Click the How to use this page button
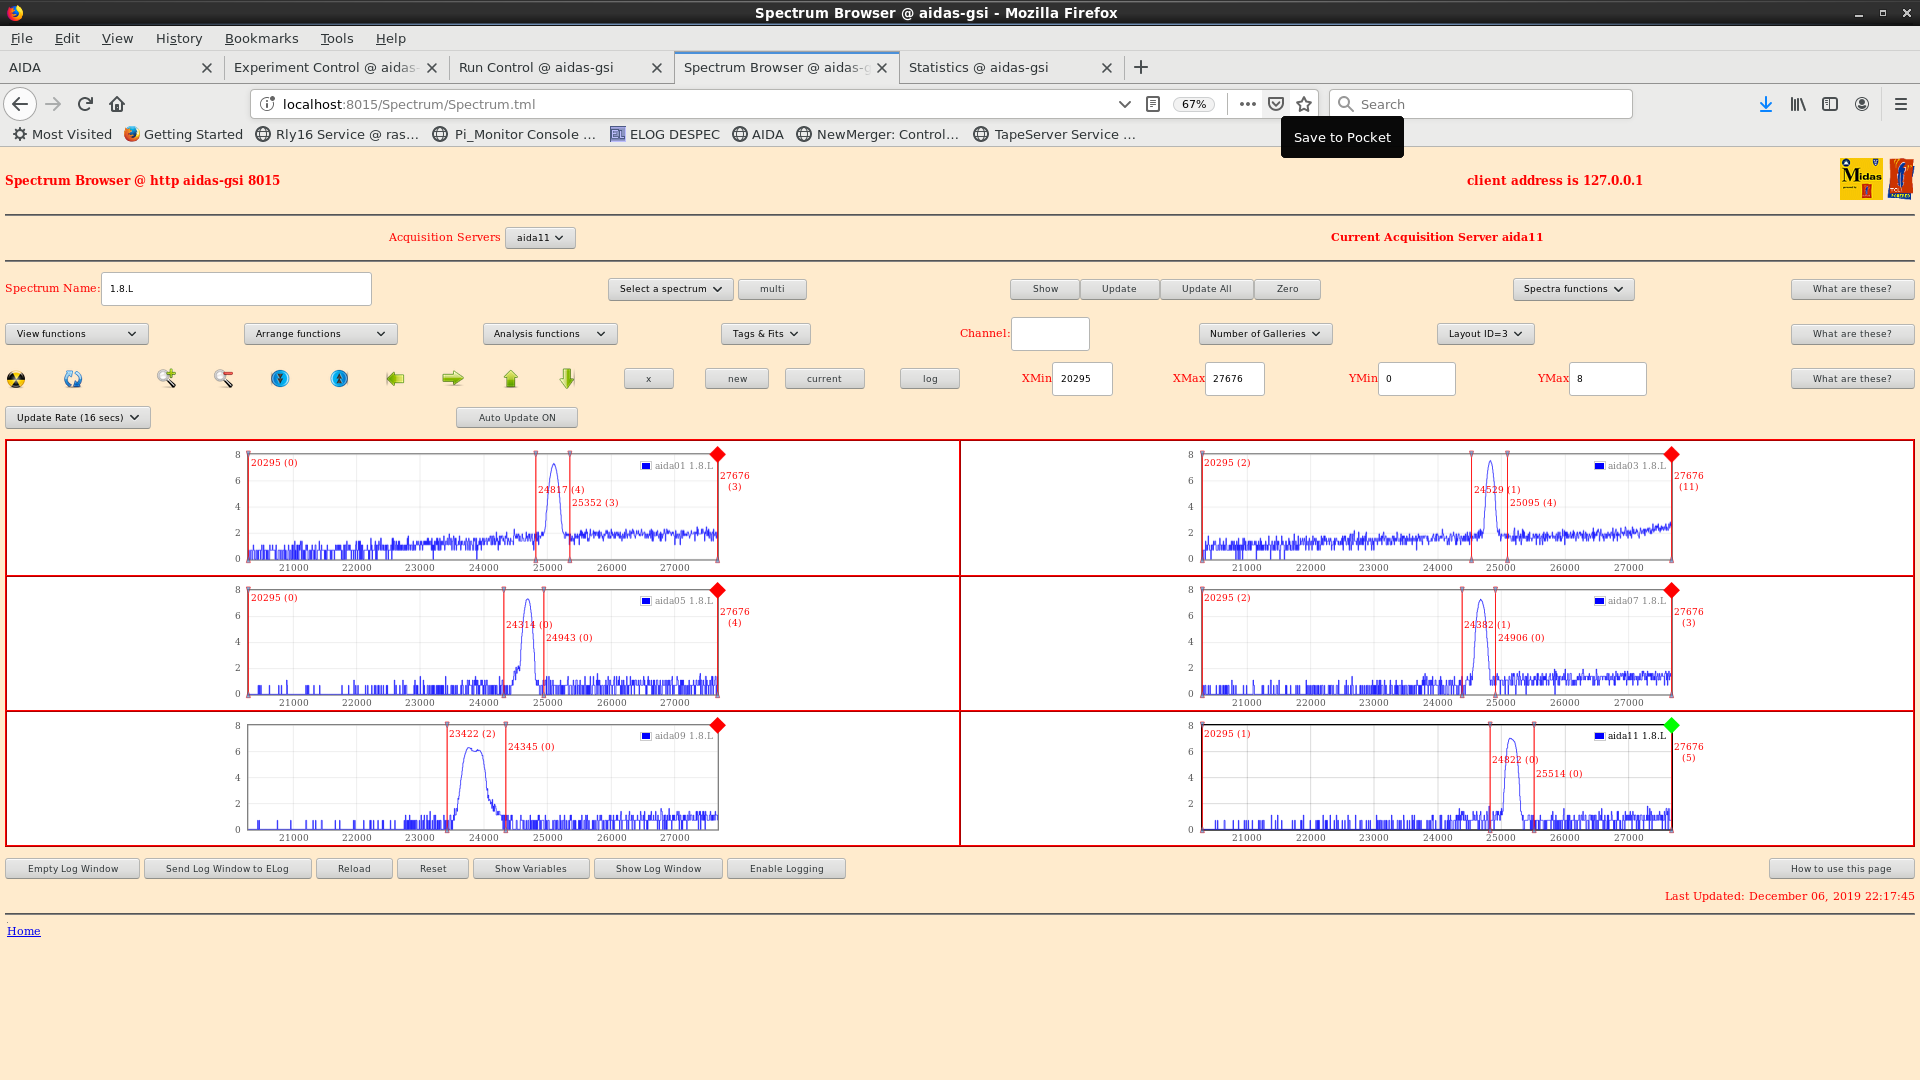This screenshot has height=1080, width=1920. coord(1841,869)
